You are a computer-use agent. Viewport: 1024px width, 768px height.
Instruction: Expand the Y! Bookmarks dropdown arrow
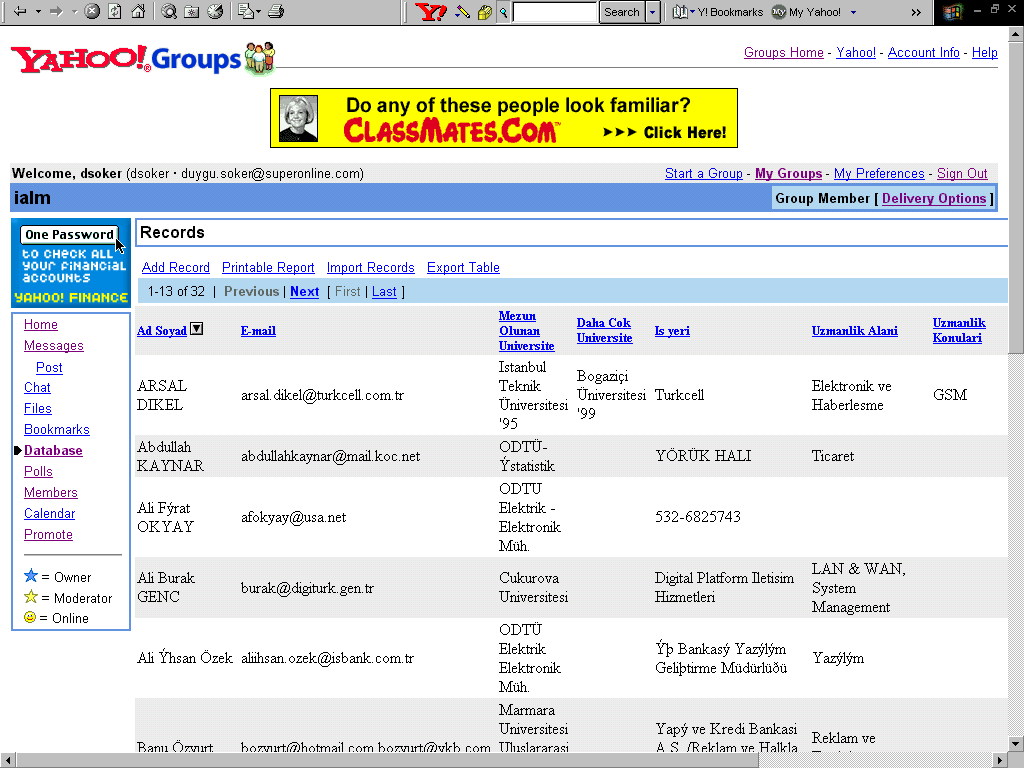[692, 12]
